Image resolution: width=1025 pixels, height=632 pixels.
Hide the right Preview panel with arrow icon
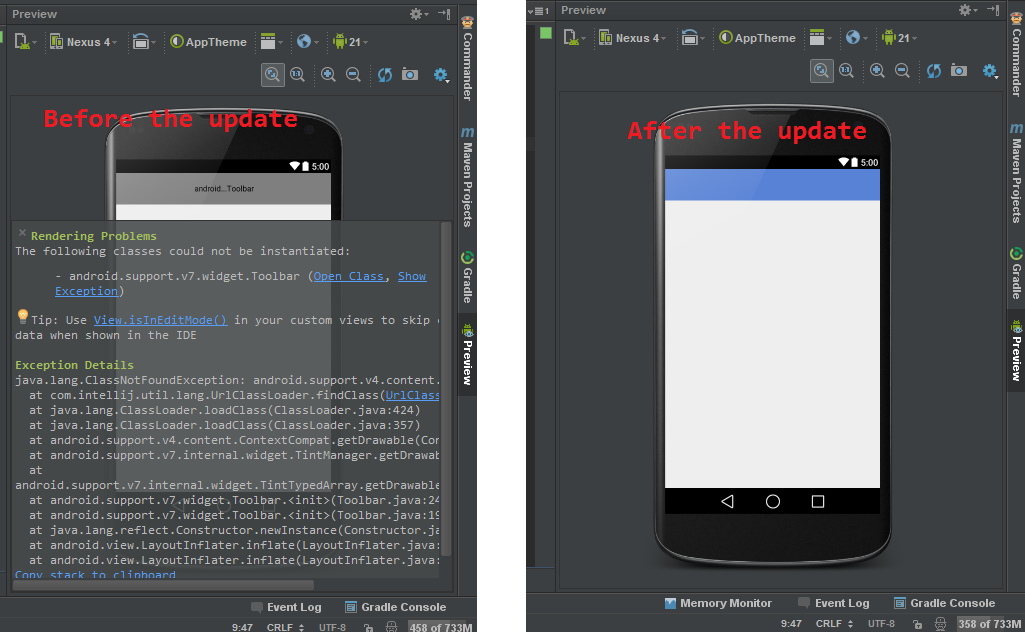(993, 10)
